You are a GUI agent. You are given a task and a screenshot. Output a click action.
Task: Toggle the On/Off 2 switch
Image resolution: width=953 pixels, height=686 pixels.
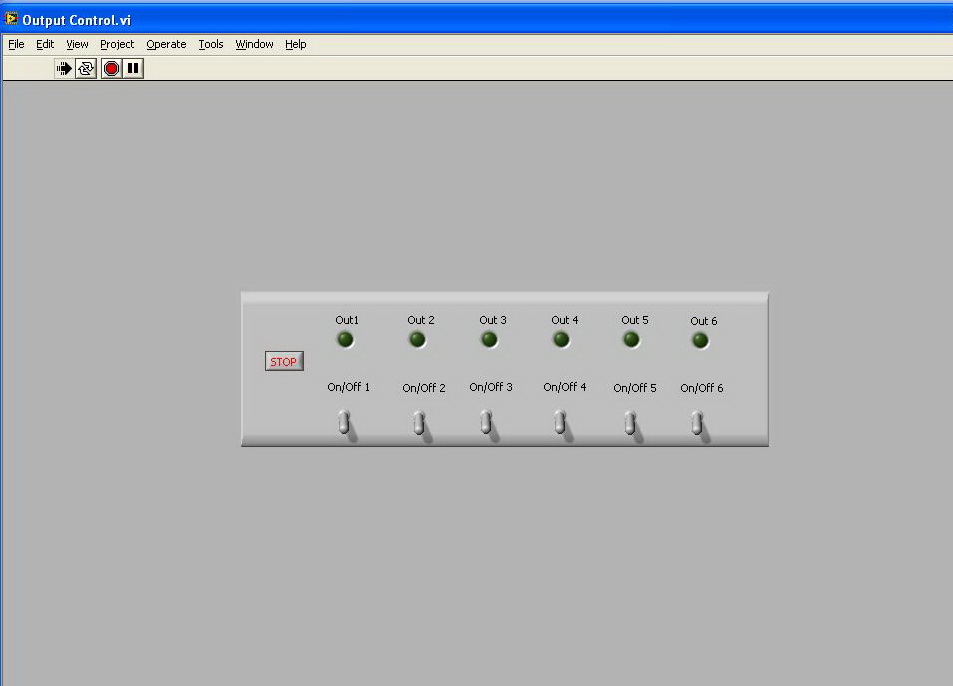[419, 422]
